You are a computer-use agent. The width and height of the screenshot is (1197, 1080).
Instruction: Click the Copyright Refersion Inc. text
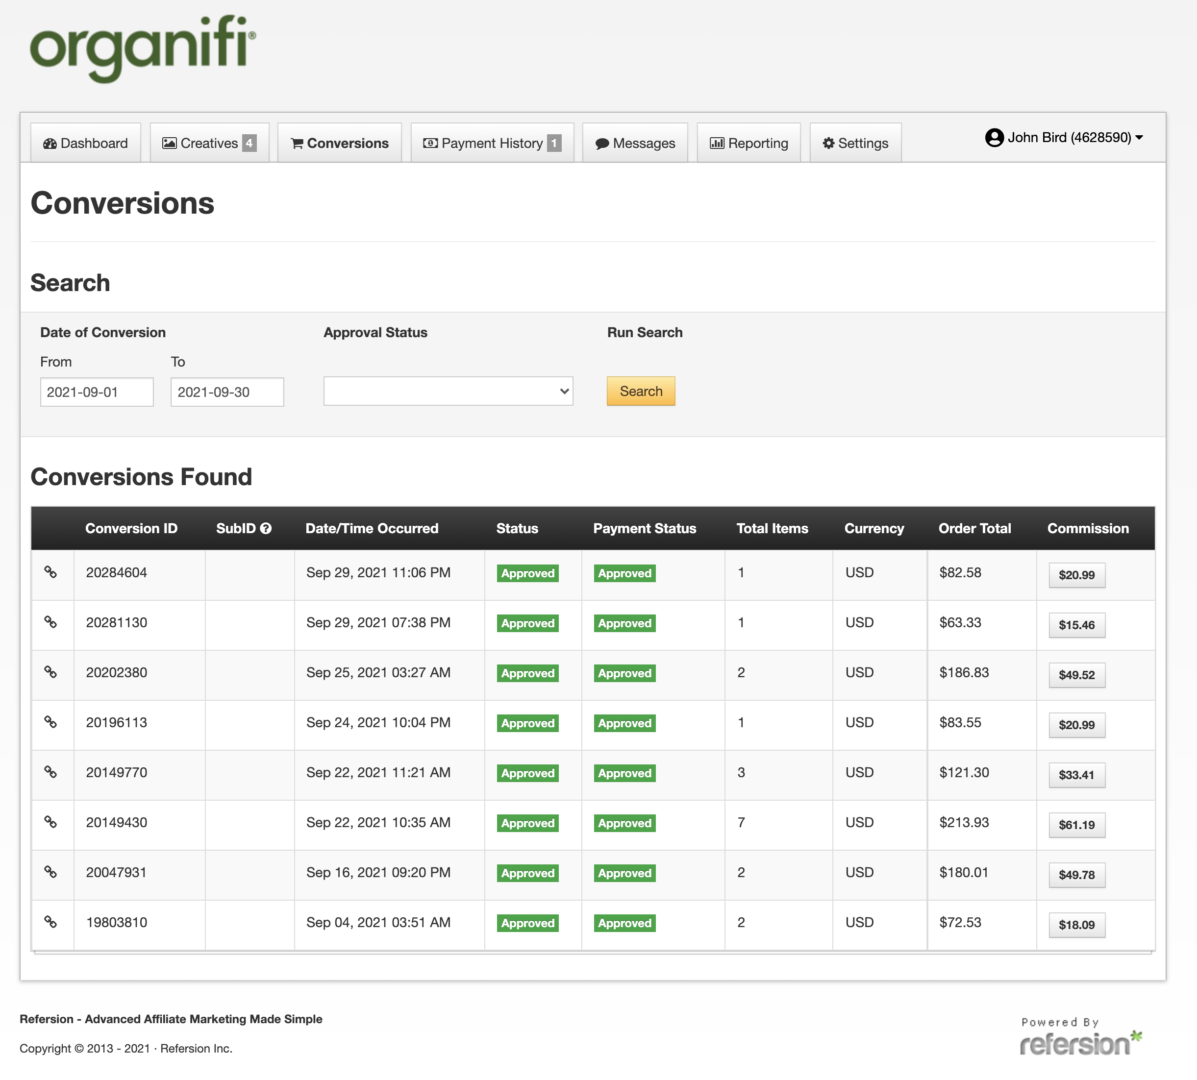(126, 1049)
